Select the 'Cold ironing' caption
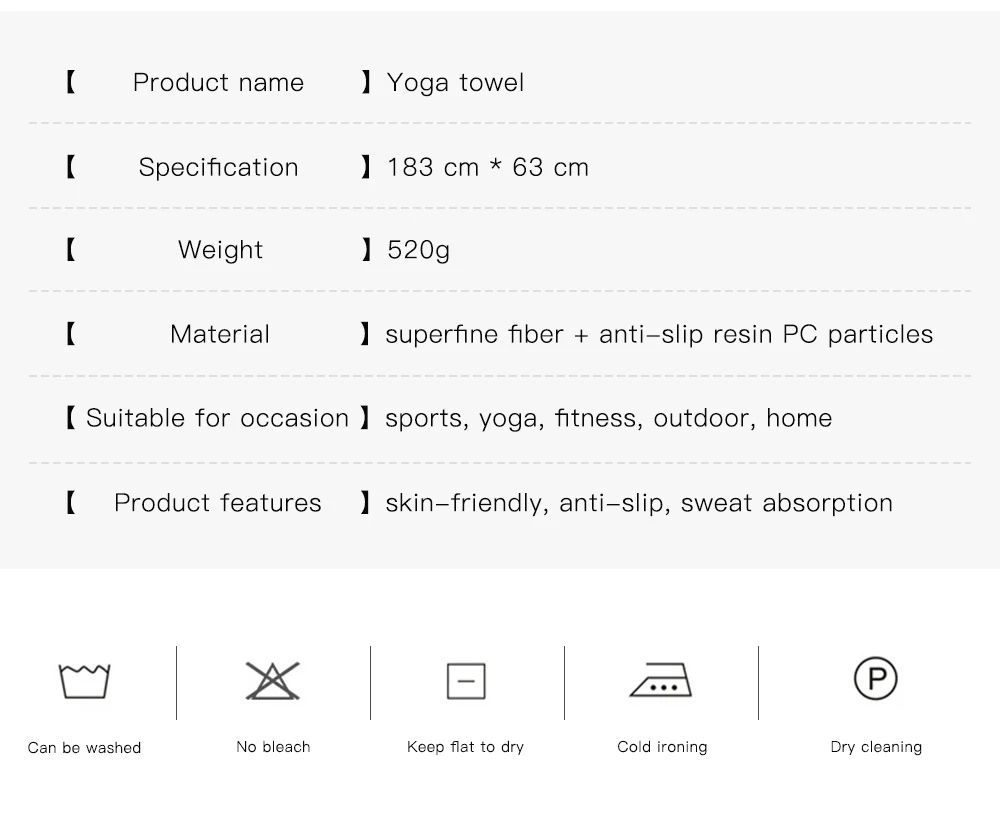 (662, 747)
